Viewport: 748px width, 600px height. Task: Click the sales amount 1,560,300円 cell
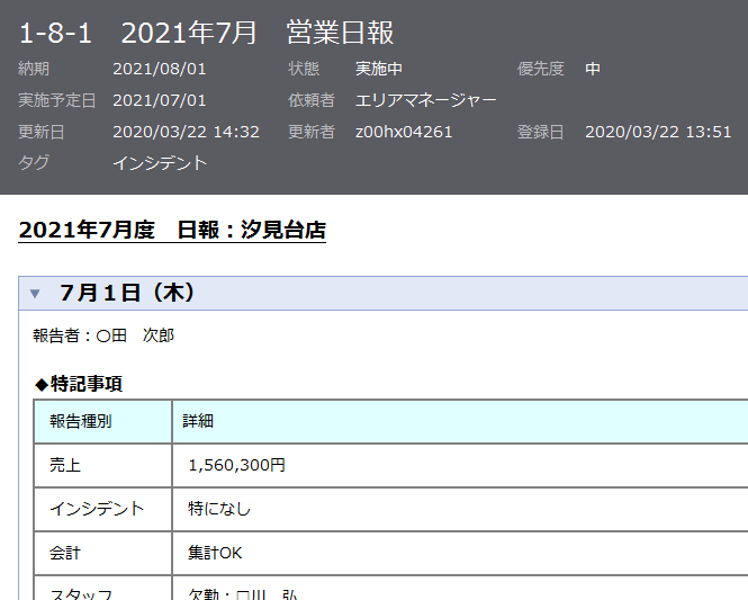237,465
